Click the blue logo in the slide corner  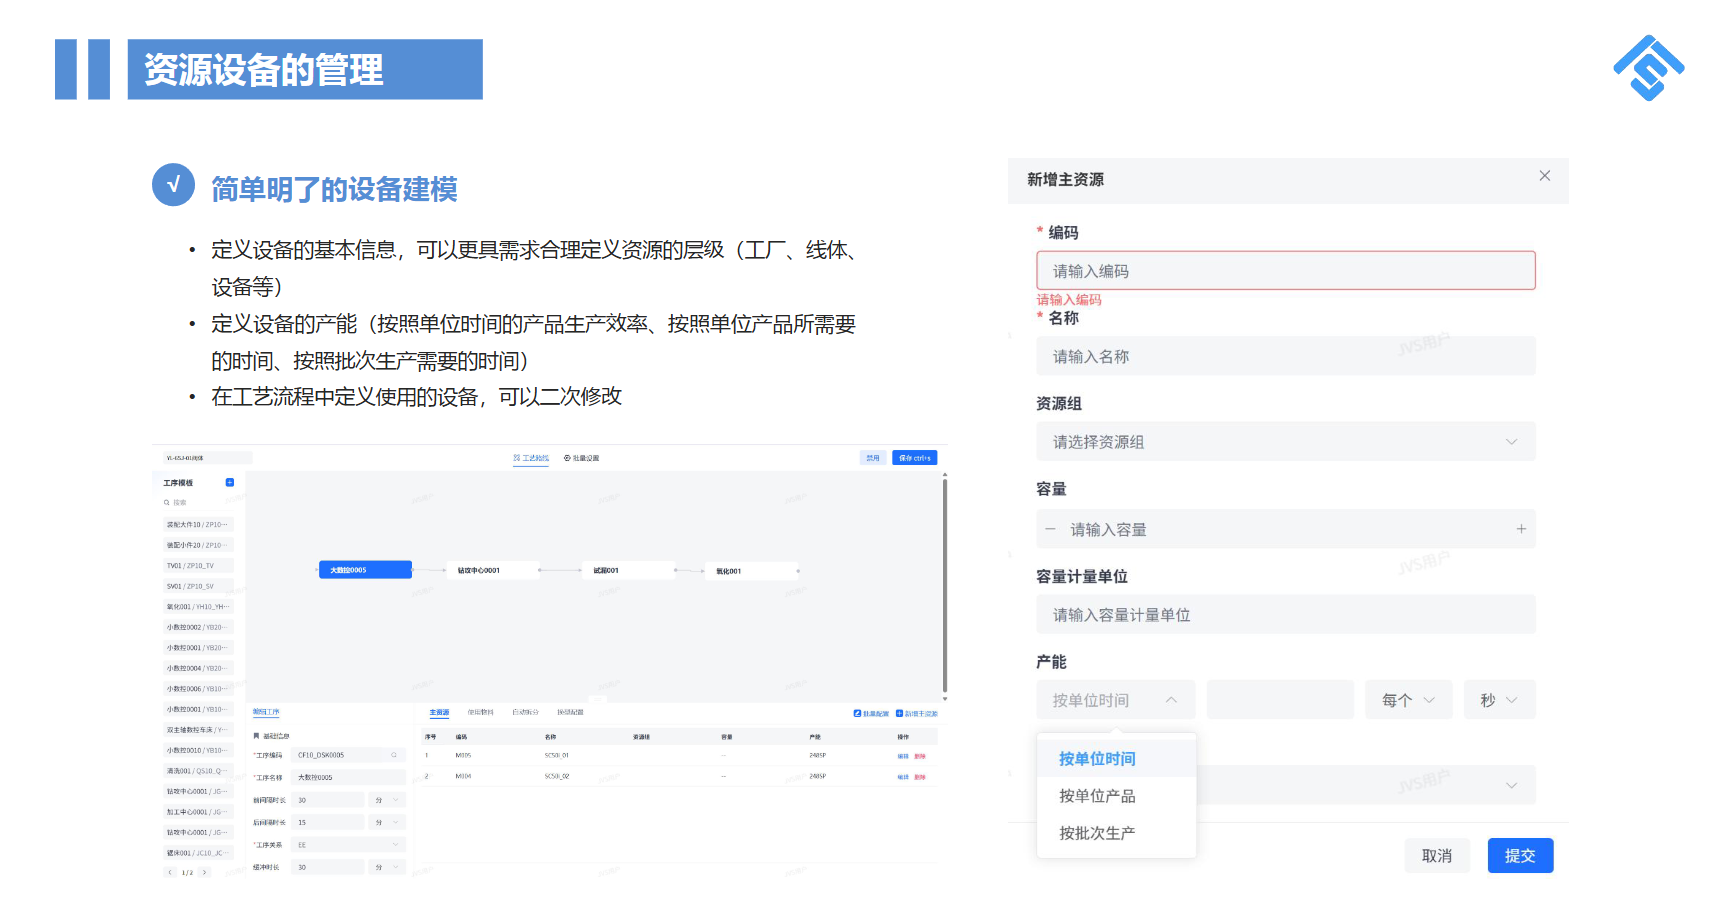1648,67
